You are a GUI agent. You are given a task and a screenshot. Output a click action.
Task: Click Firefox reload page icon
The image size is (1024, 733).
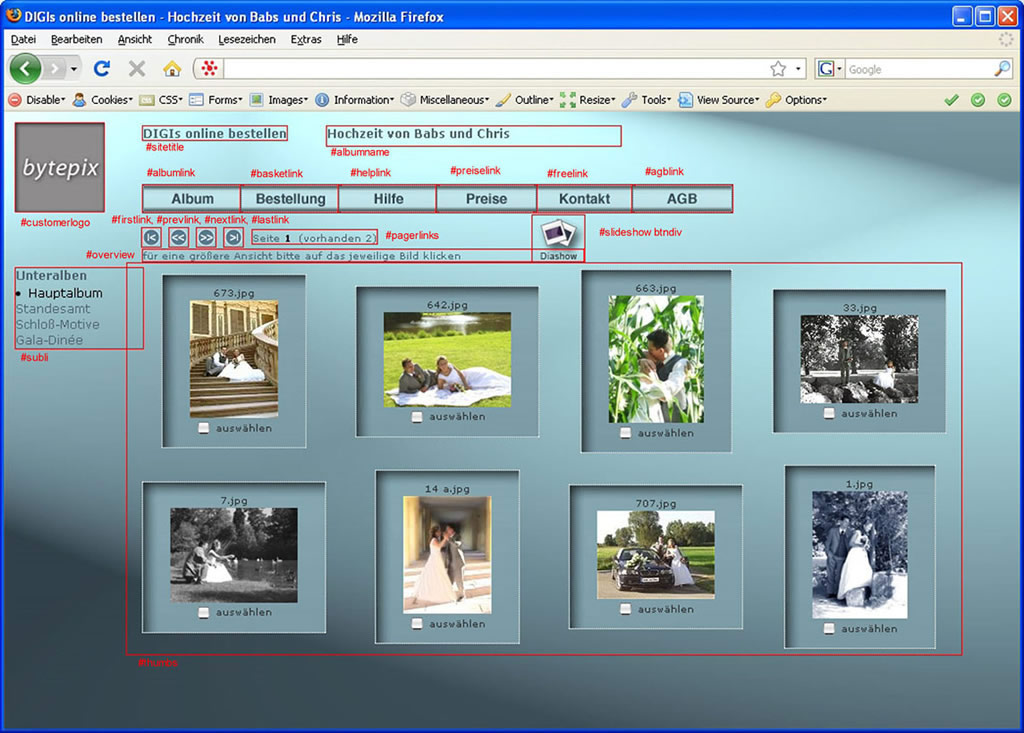point(101,69)
